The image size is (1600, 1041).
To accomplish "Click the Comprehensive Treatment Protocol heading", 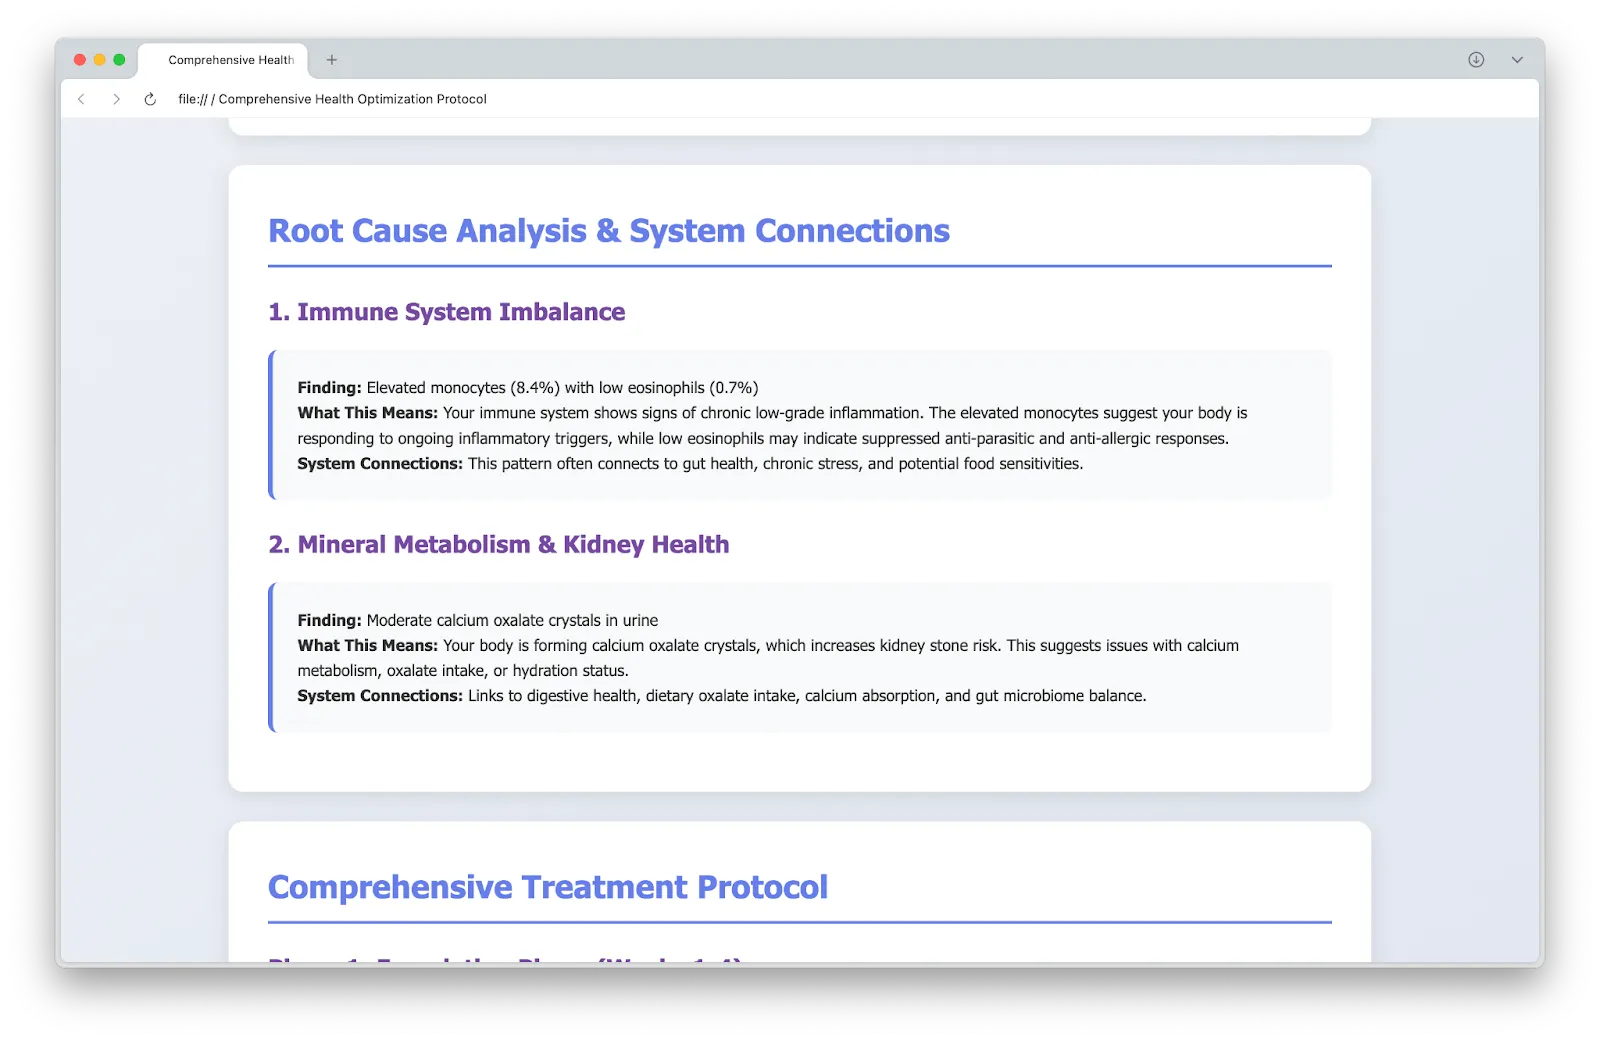I will (547, 887).
